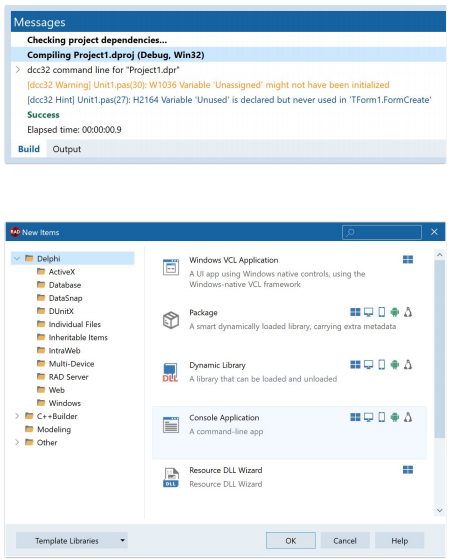Click the Windows platform icon beside Console Application
This screenshot has width=452, height=560.
pyautogui.click(x=355, y=417)
